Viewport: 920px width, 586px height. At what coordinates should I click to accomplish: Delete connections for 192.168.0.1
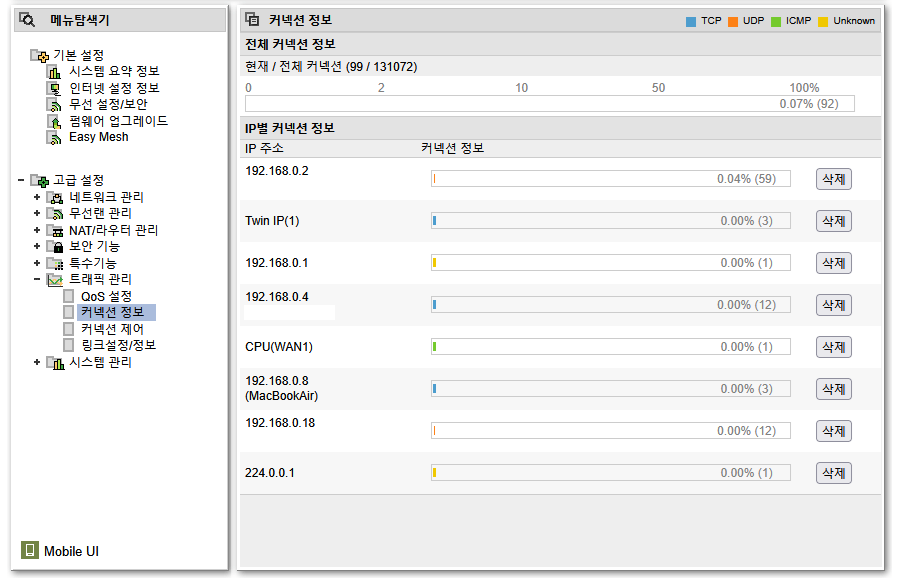coord(834,263)
